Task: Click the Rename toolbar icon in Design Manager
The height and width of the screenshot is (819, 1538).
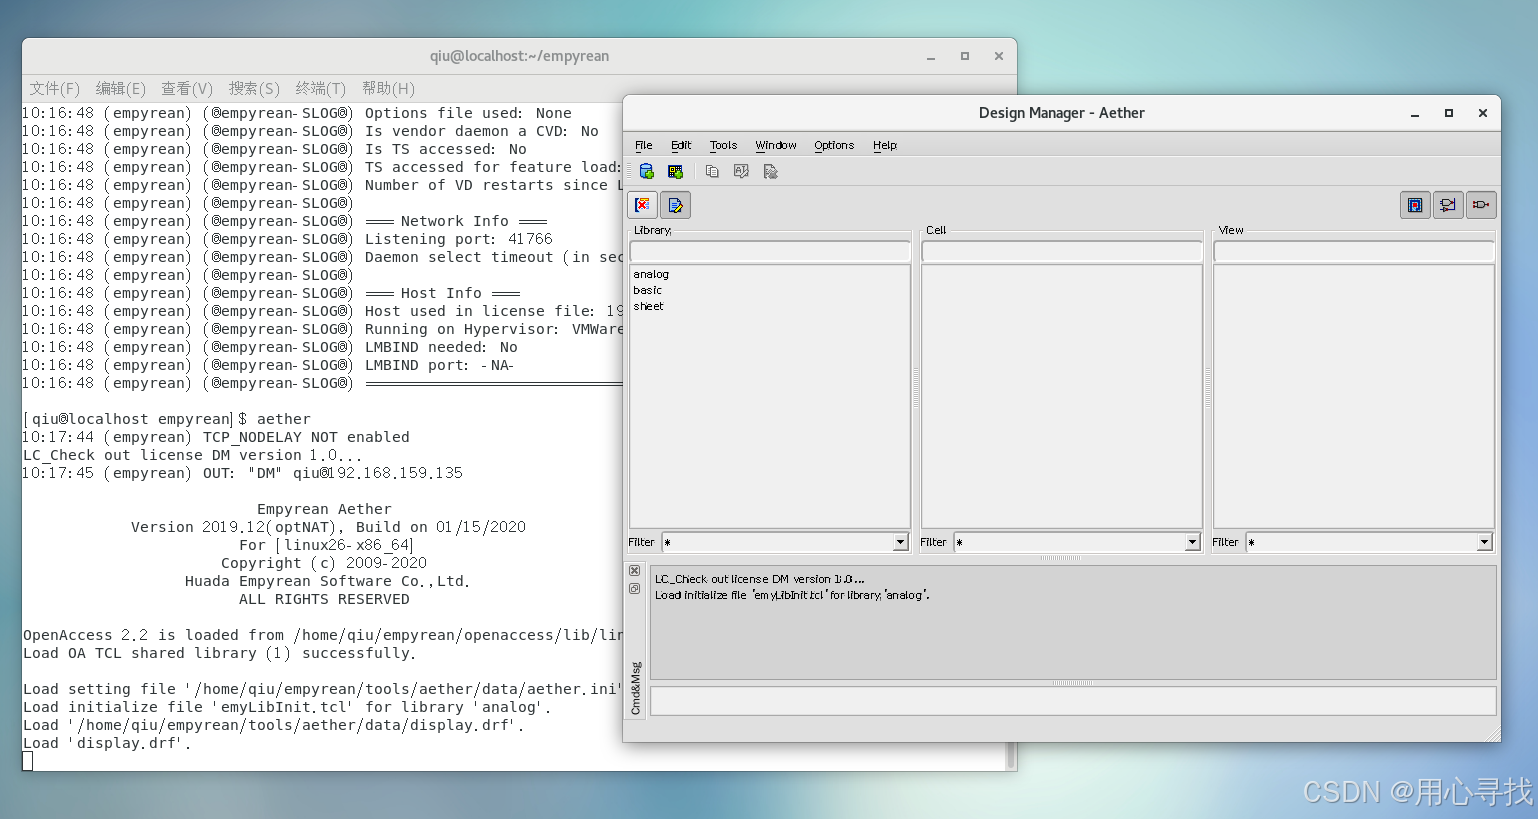Action: point(741,171)
